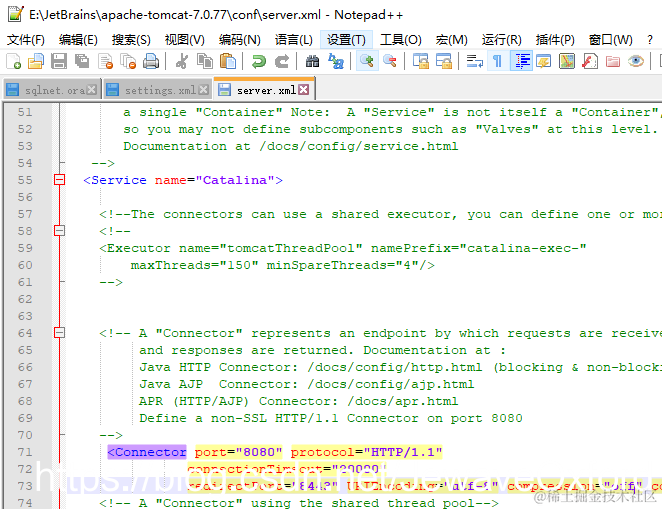Image resolution: width=662 pixels, height=509 pixels.
Task: Click protocol="HTTP/1.1" attribute text
Action: coord(366,452)
